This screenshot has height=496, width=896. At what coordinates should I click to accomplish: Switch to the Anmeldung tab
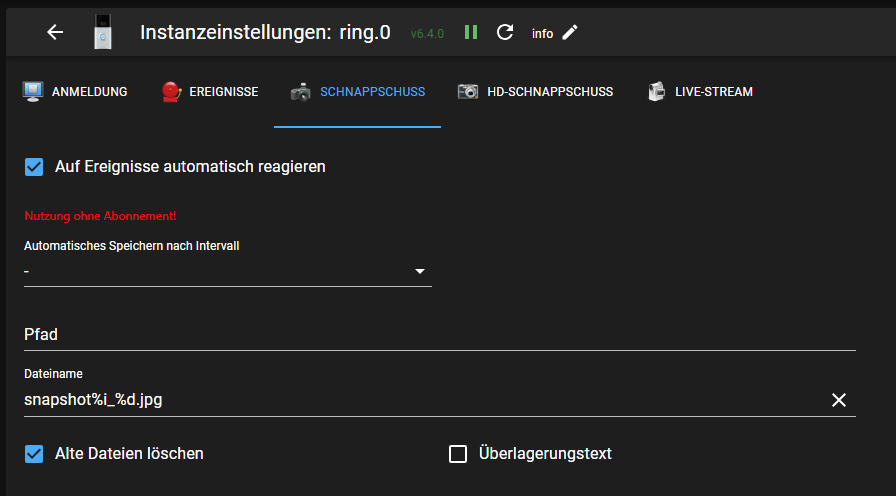(x=76, y=92)
